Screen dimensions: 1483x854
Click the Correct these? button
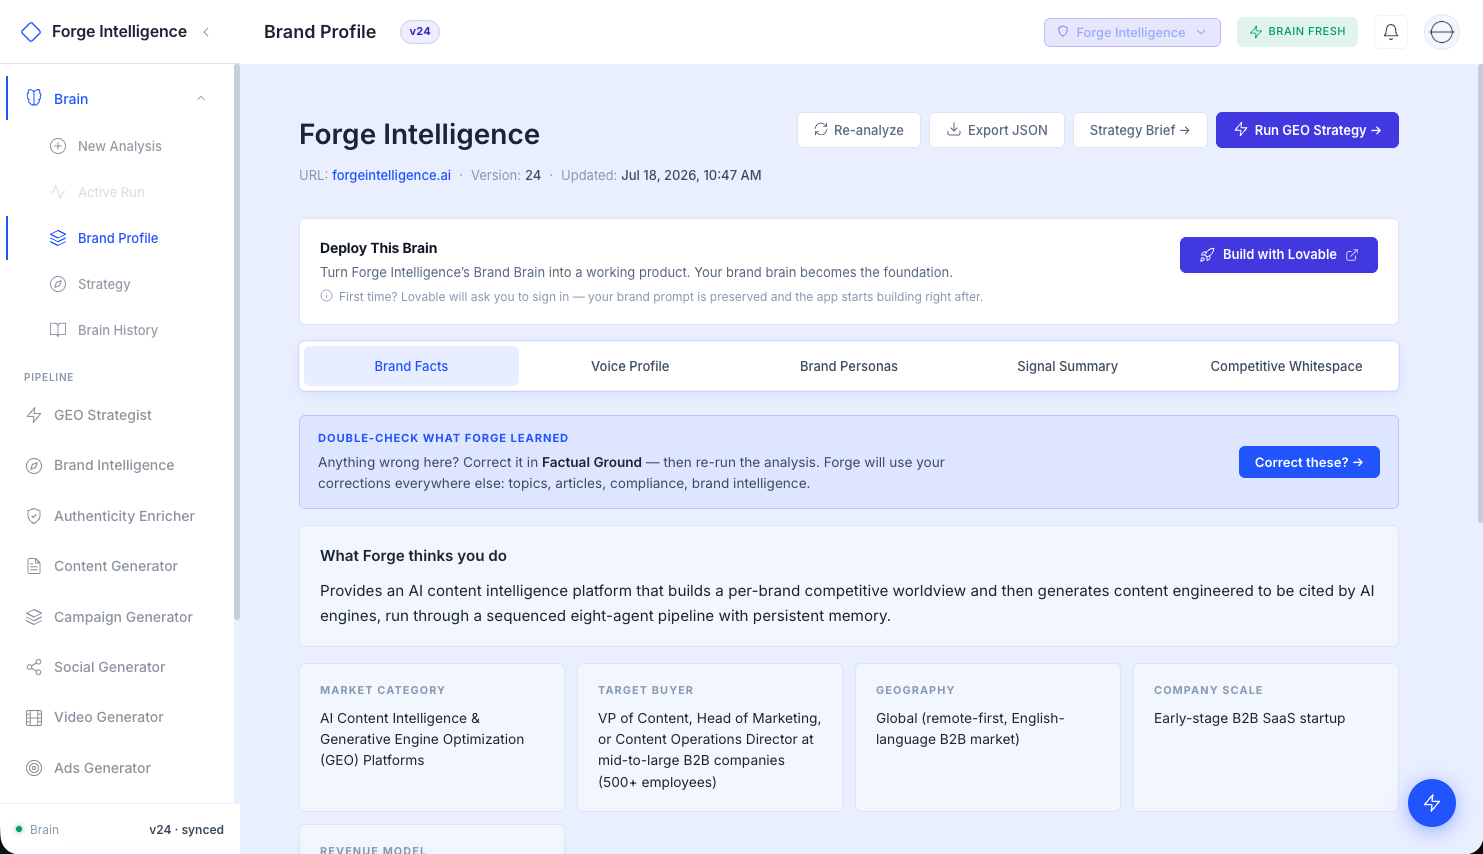point(1309,462)
